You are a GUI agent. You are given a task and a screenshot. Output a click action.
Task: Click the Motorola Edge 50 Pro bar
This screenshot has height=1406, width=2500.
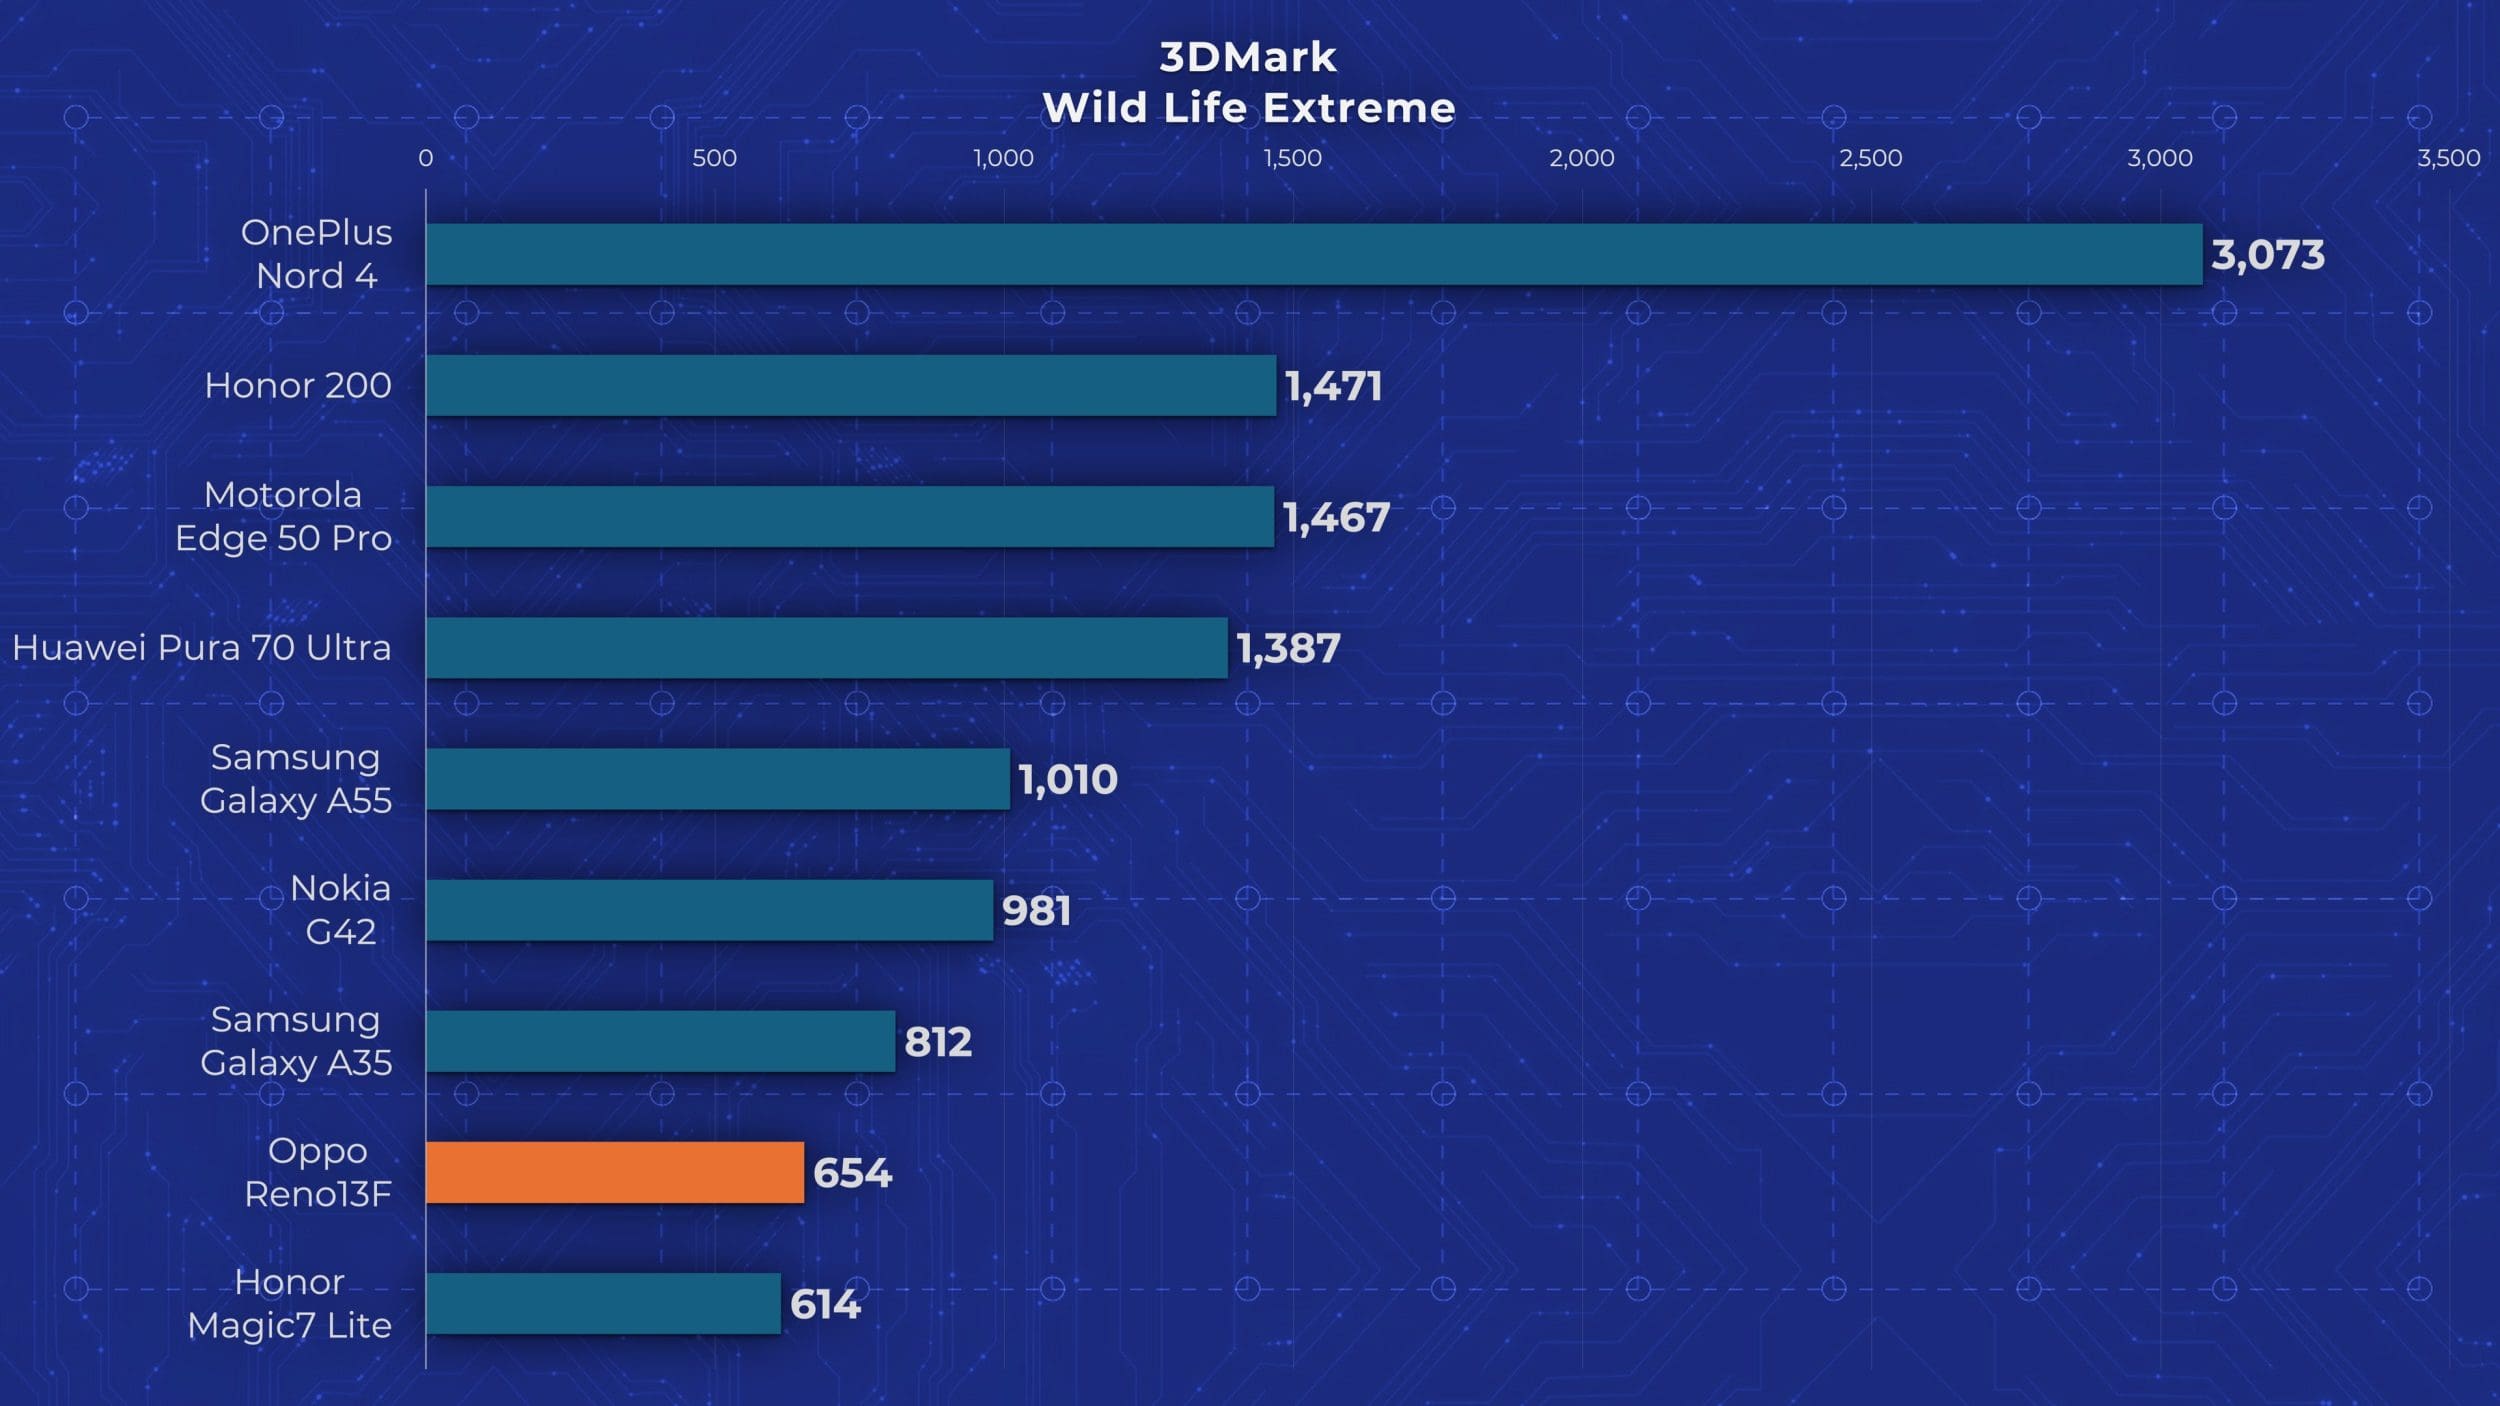pyautogui.click(x=850, y=516)
